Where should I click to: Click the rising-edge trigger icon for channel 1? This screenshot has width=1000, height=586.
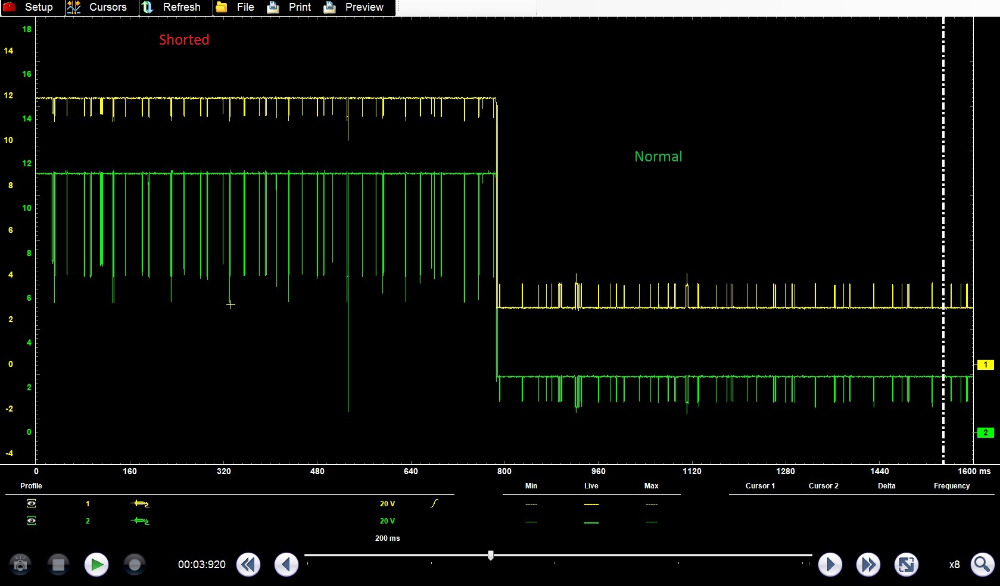[x=435, y=505]
